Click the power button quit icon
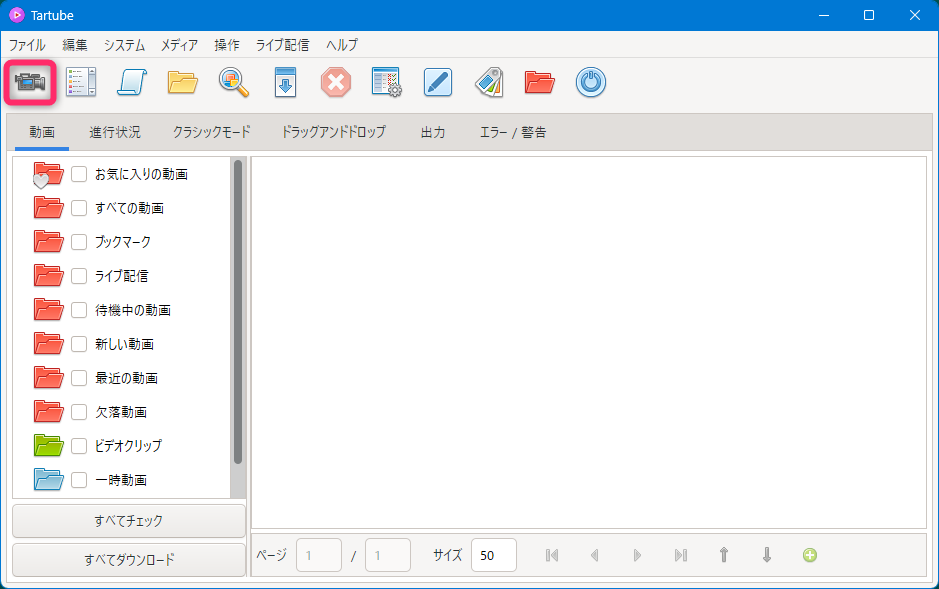This screenshot has width=939, height=589. point(591,82)
